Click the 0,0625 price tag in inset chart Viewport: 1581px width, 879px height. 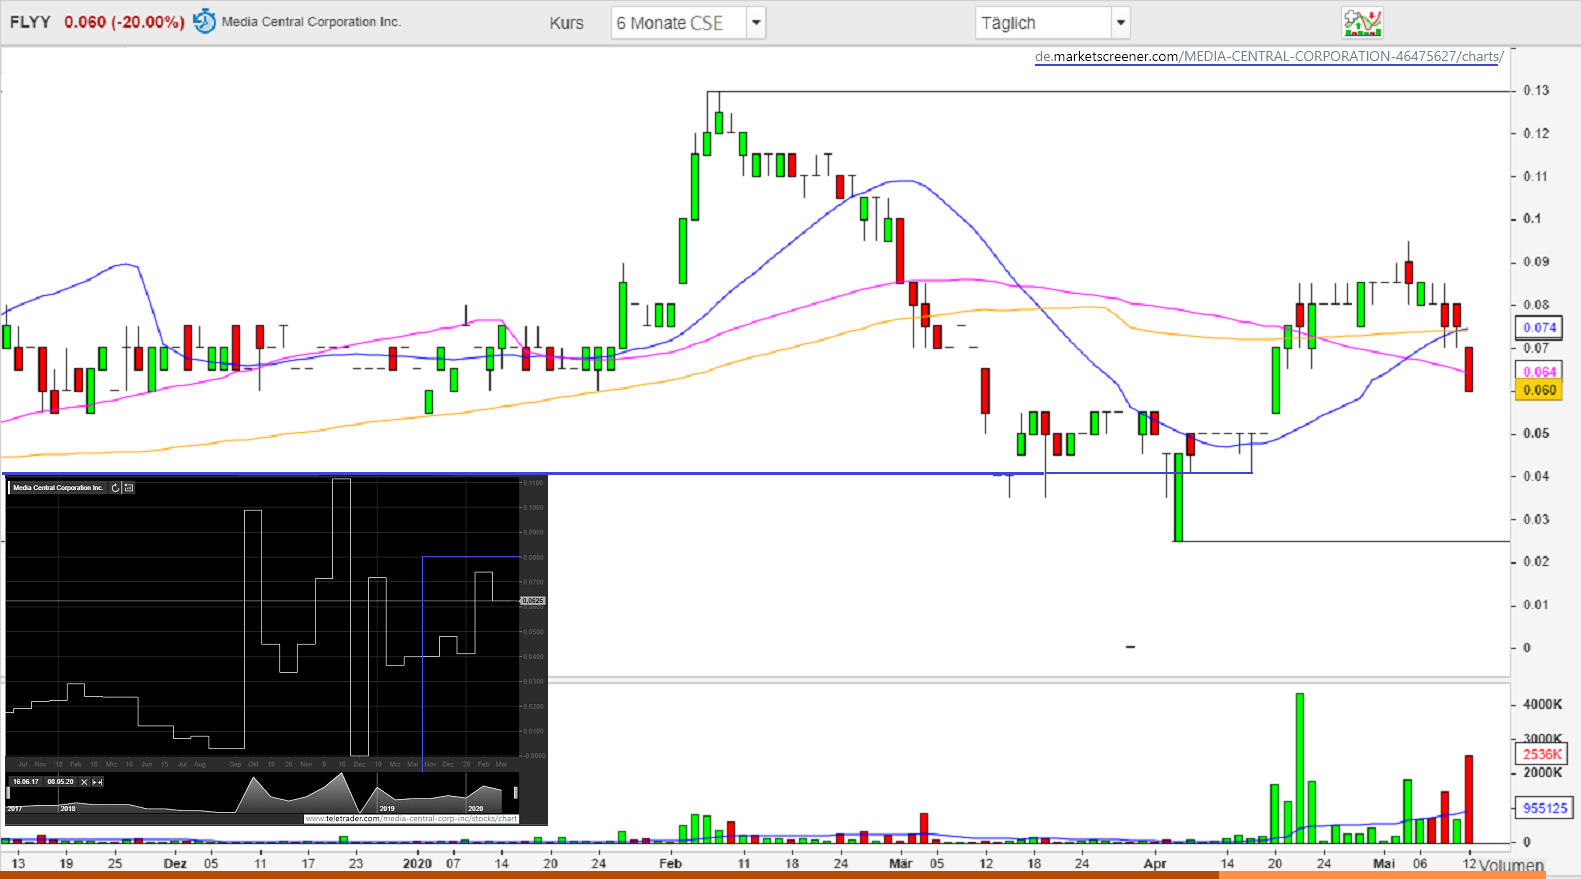pos(534,601)
